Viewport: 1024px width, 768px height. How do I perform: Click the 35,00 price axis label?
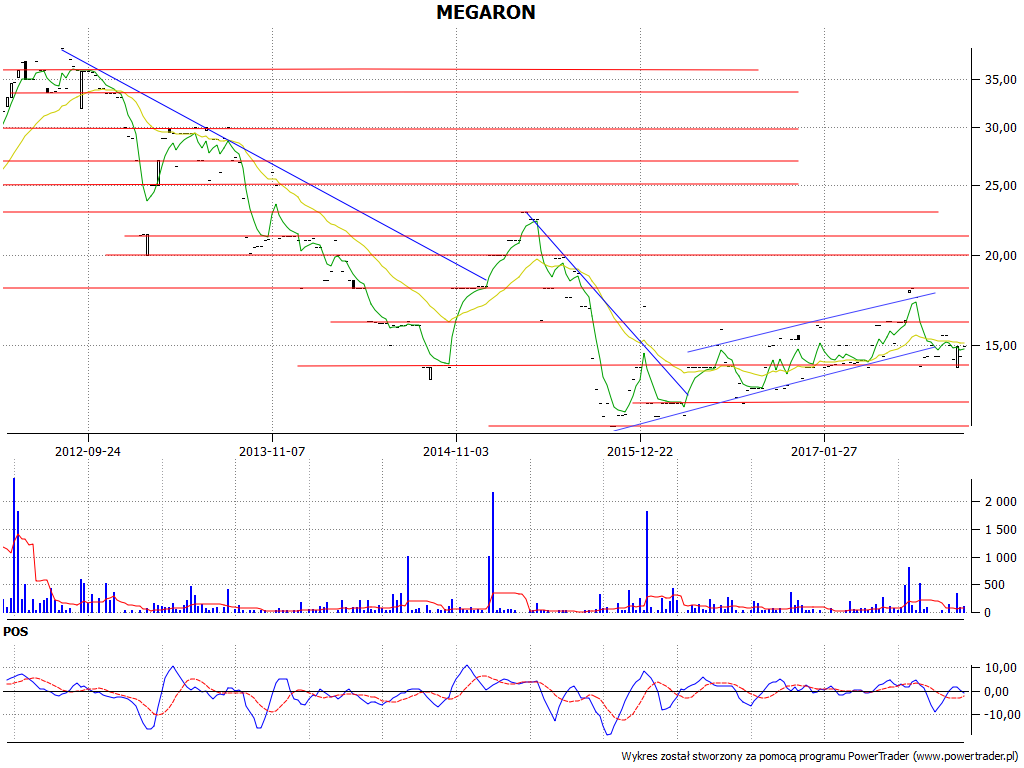pyautogui.click(x=1000, y=80)
